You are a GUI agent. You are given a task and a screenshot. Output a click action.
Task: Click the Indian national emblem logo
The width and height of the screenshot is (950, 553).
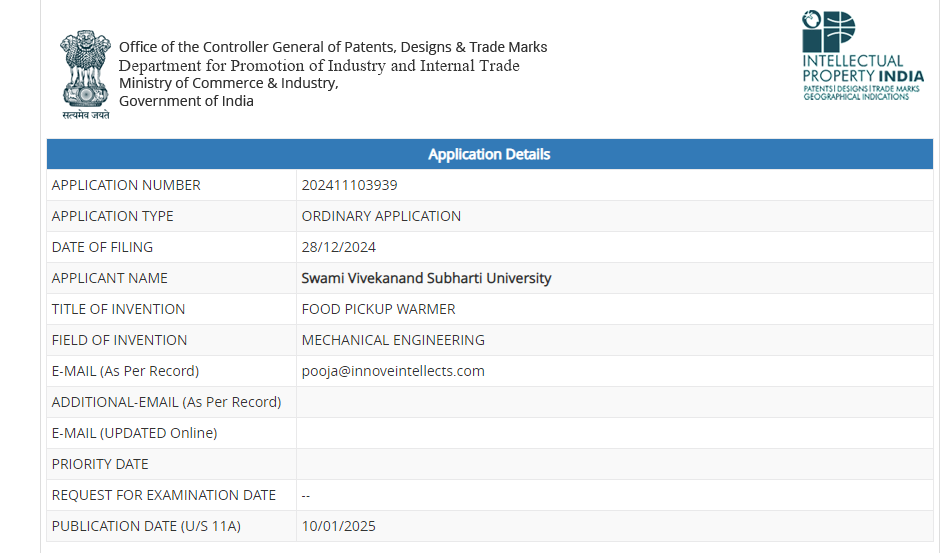click(84, 72)
